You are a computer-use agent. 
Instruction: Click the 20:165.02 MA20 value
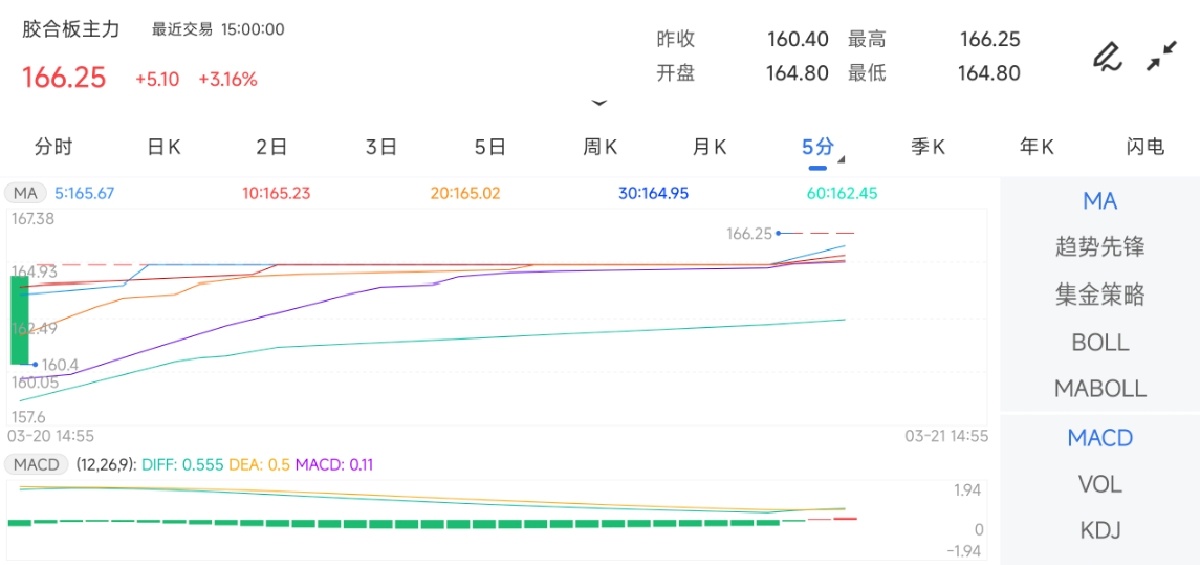(465, 193)
